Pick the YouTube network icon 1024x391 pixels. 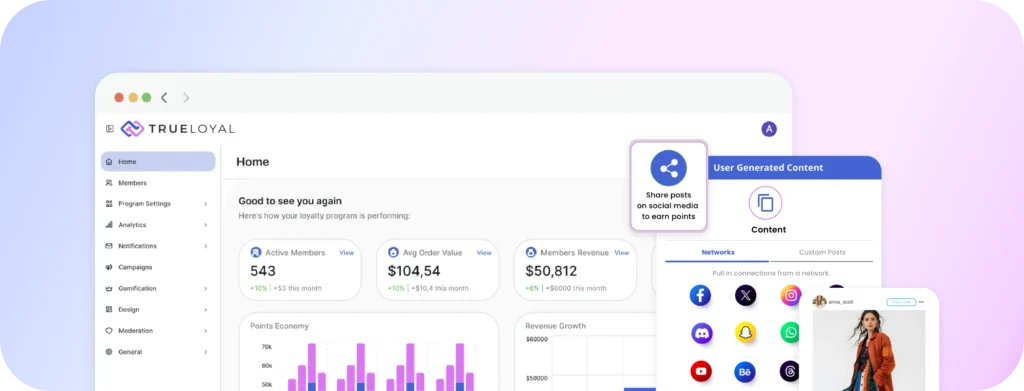pos(701,371)
